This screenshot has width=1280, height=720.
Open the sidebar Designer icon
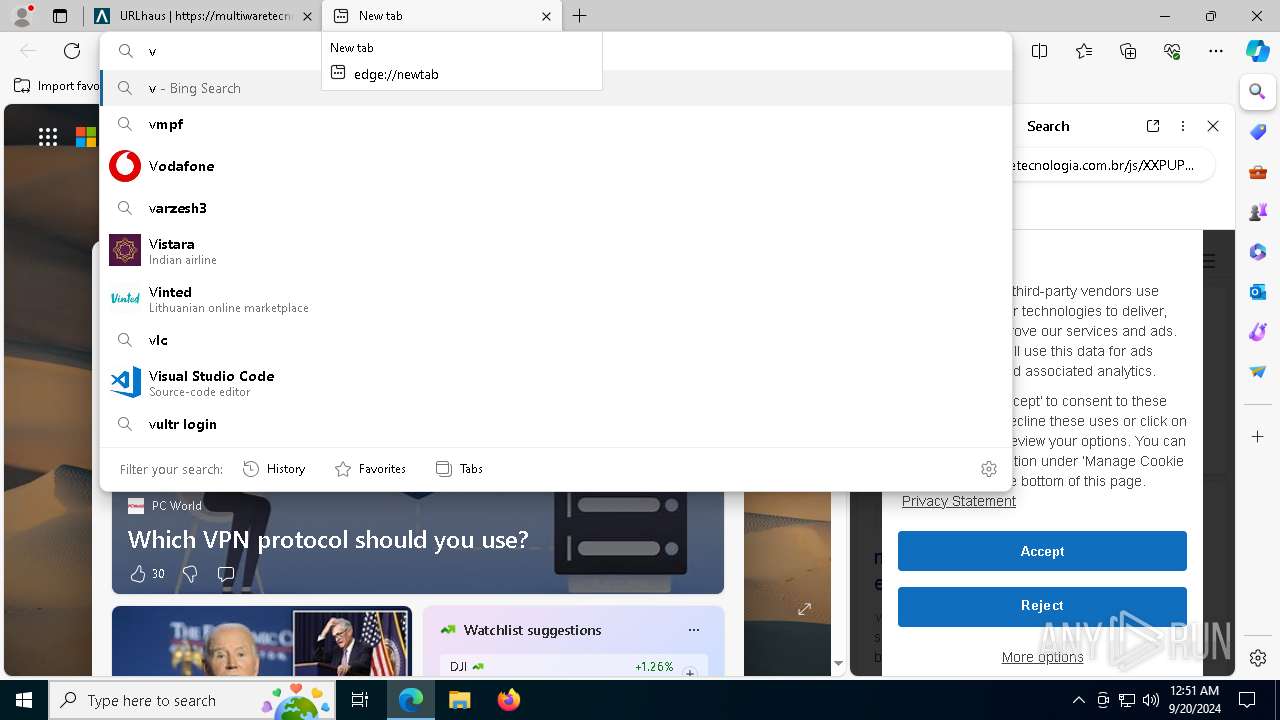tap(1258, 332)
